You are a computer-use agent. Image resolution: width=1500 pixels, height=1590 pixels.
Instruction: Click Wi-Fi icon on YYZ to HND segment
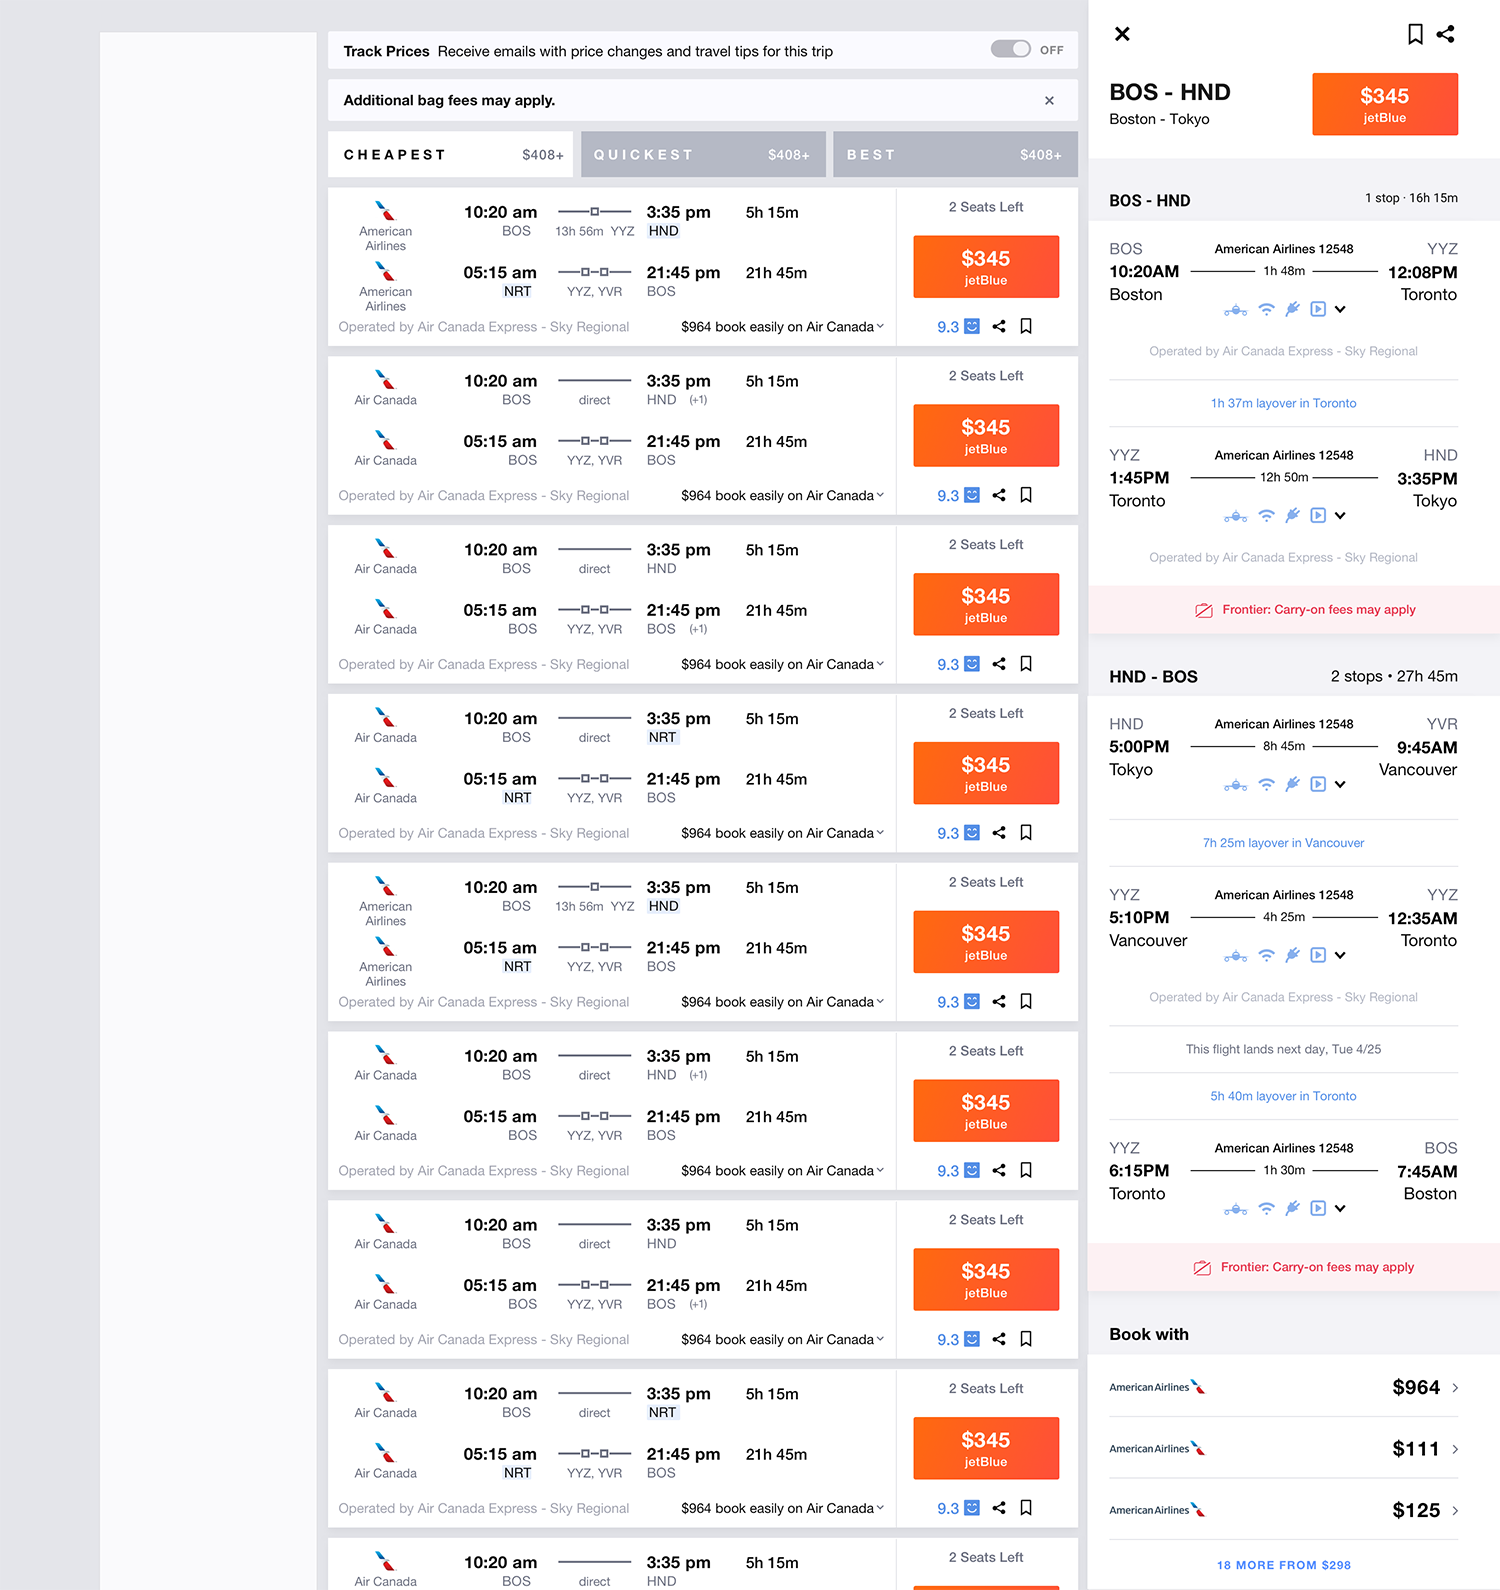(1266, 515)
